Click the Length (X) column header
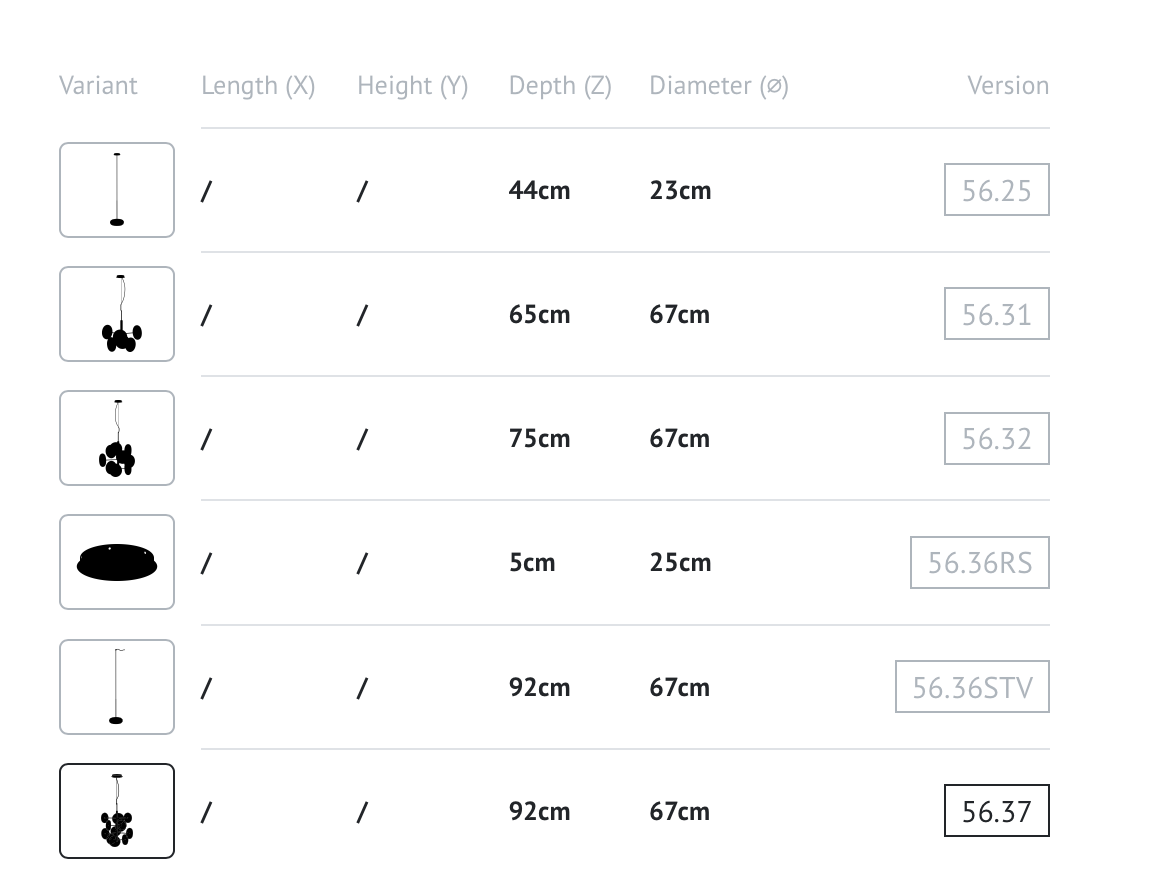The image size is (1152, 880). point(258,86)
